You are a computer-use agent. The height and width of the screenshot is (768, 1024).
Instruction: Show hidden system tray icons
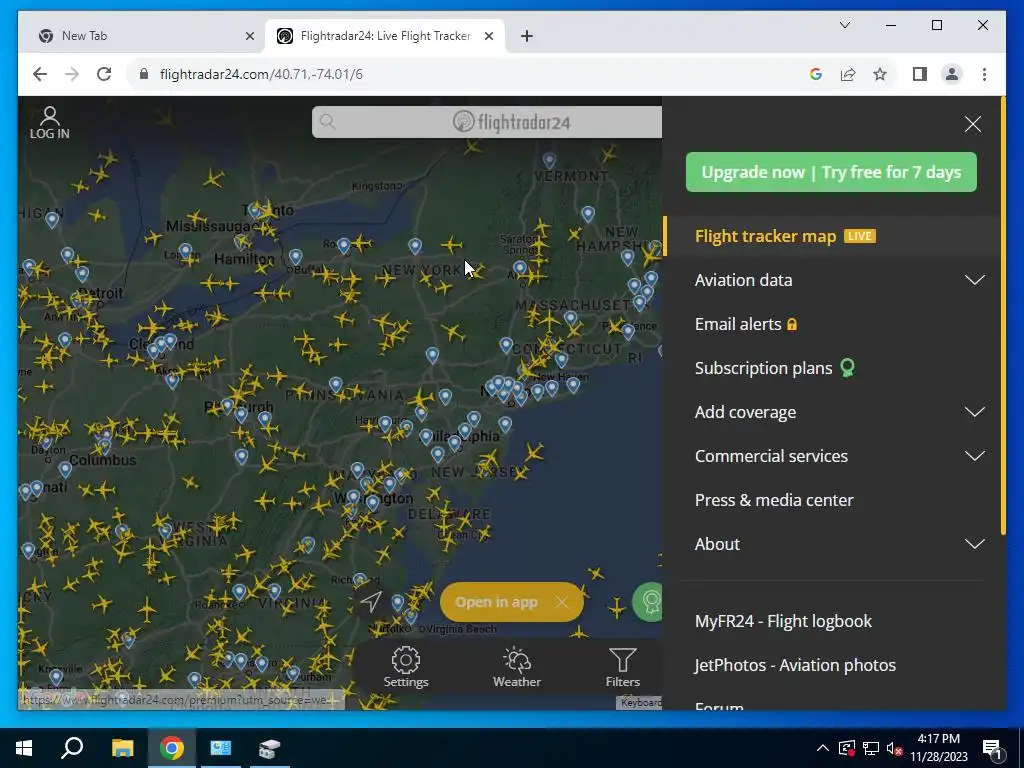point(822,748)
